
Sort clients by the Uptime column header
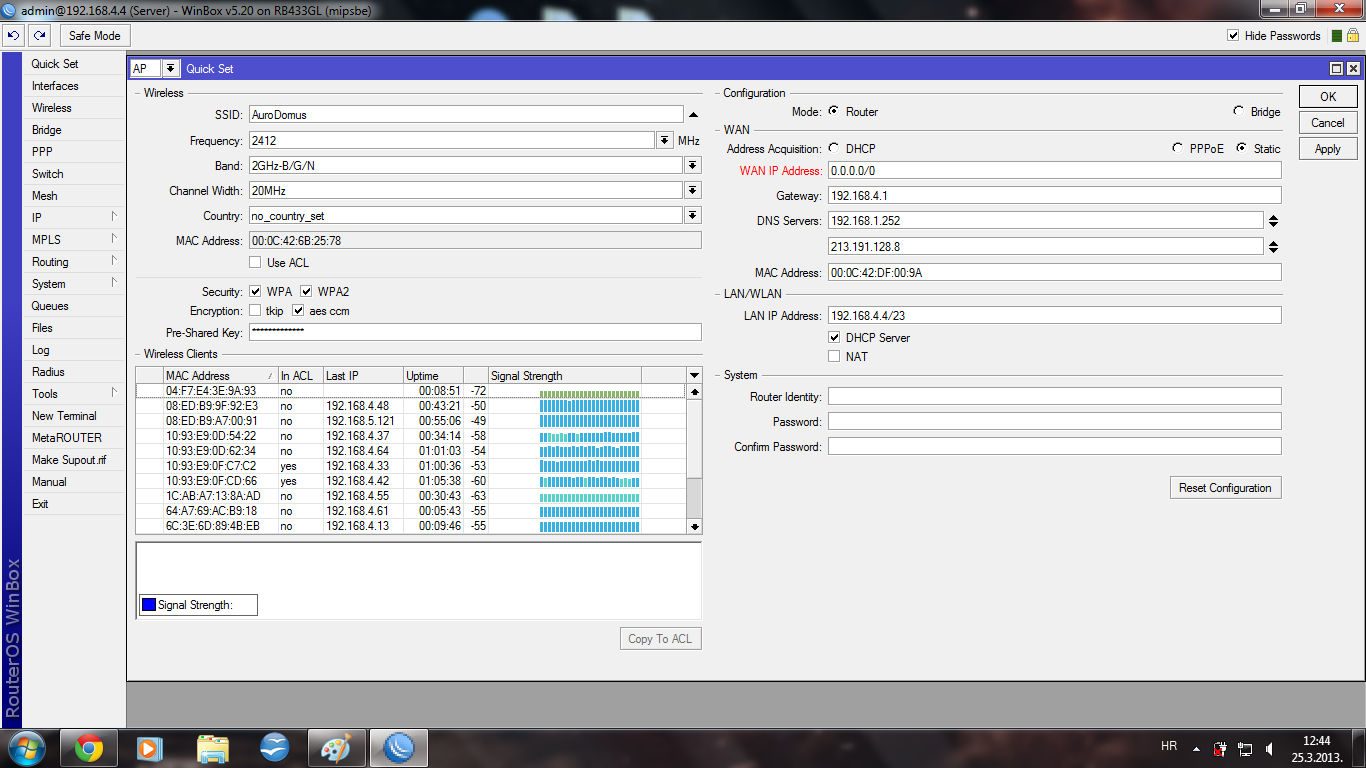[433, 376]
